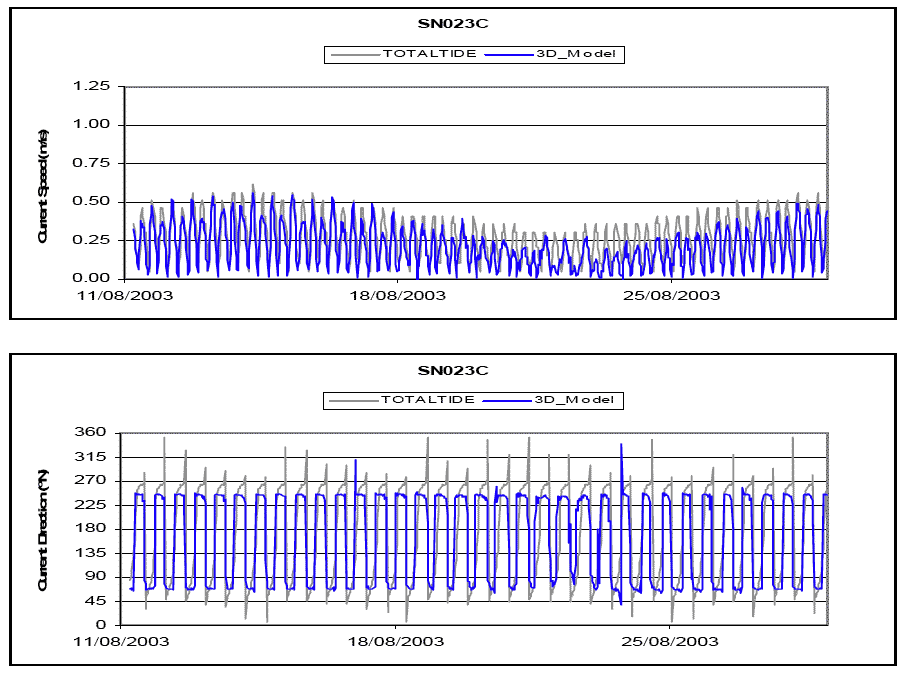Pick the gray TOTALTIDE line swatch in the speed chart legend

354,55
